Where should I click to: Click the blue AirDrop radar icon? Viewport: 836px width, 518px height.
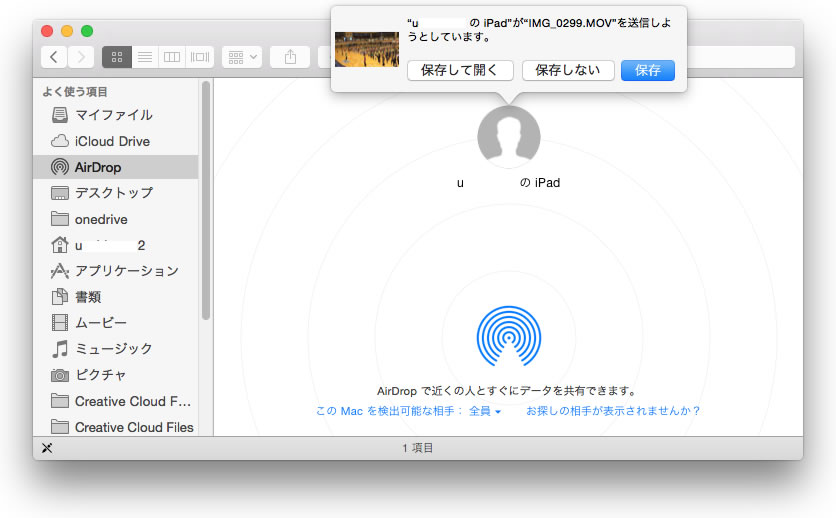(x=509, y=336)
